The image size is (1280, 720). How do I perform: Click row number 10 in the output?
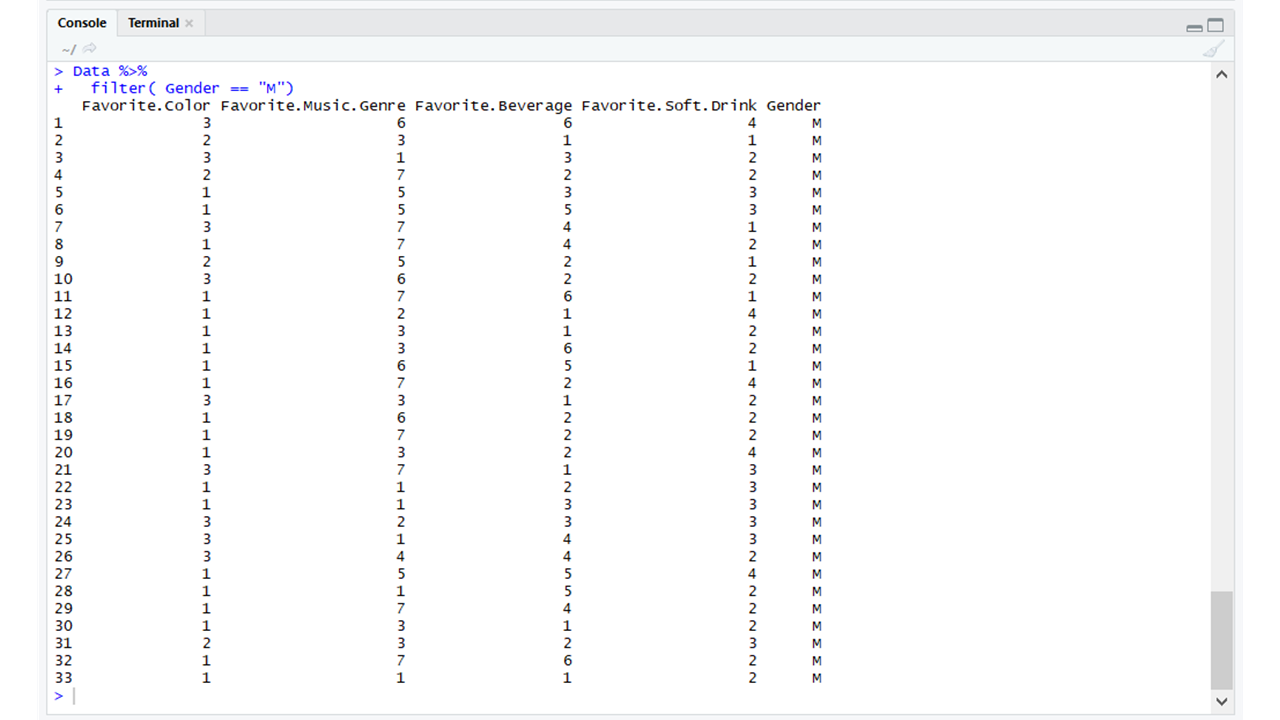pyautogui.click(x=63, y=279)
